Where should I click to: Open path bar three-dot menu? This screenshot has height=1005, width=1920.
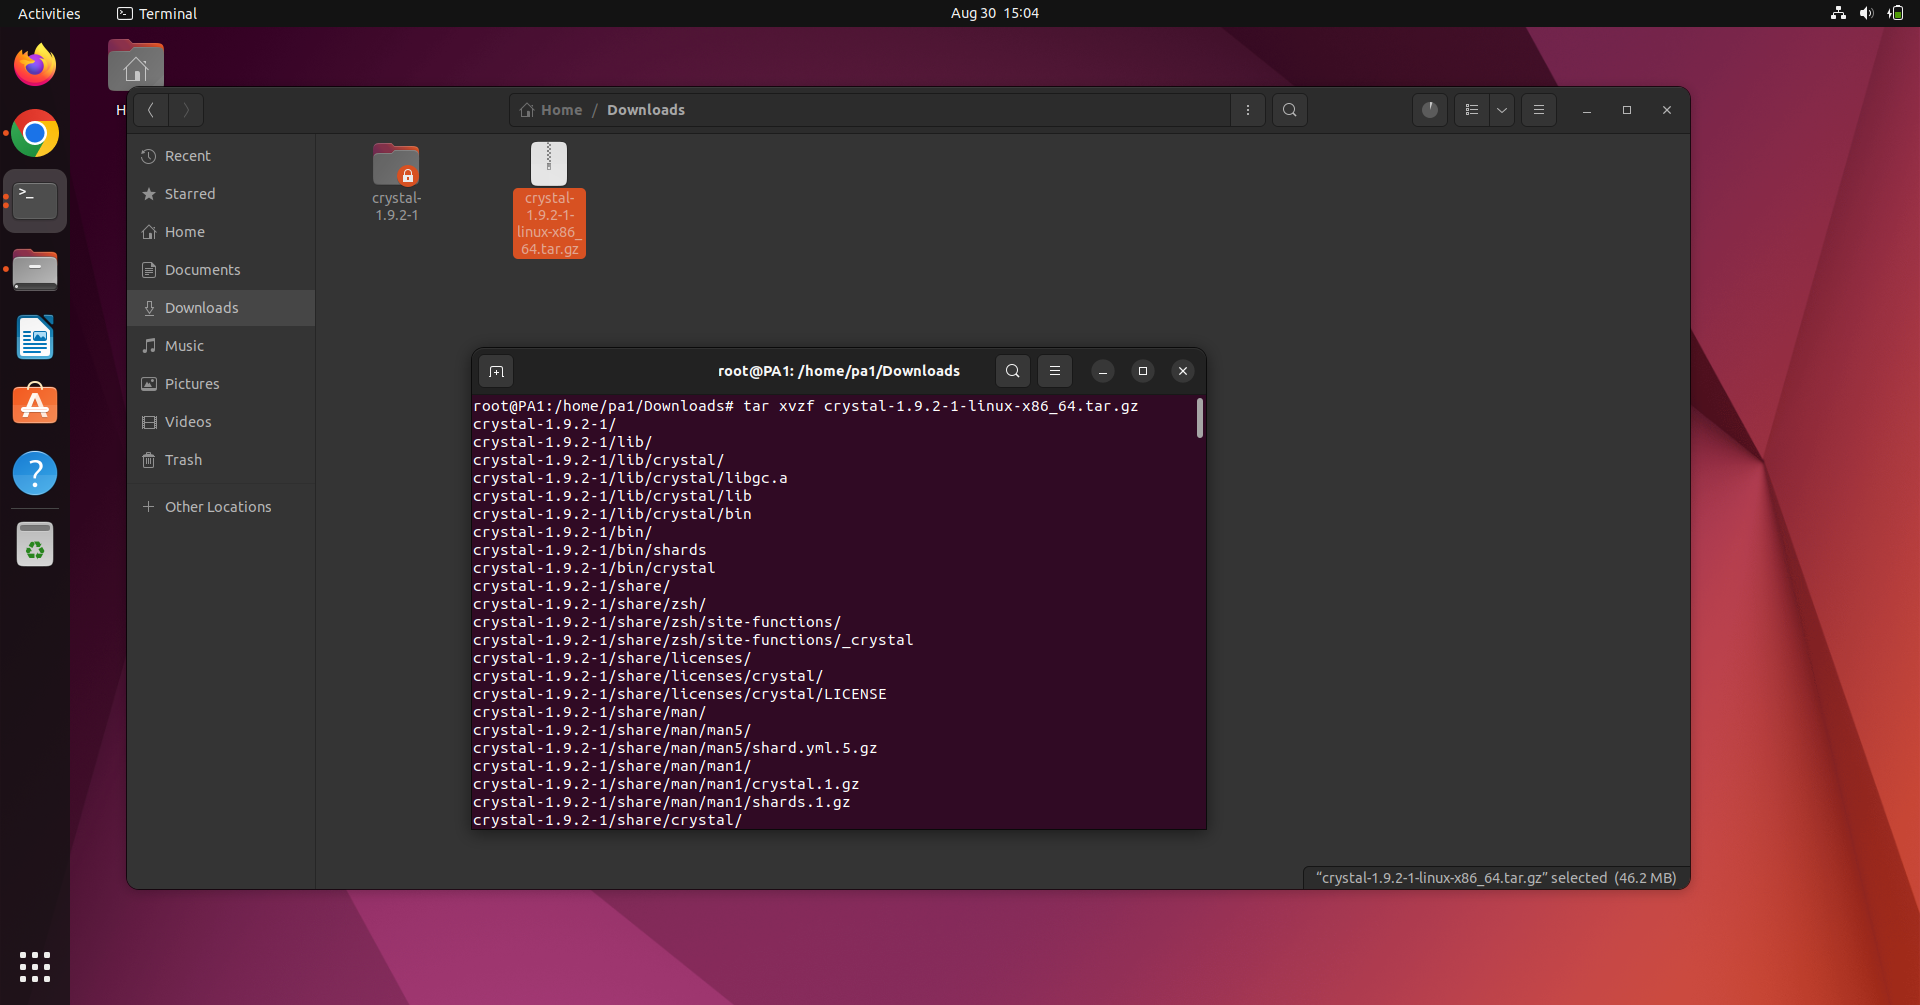[1247, 110]
